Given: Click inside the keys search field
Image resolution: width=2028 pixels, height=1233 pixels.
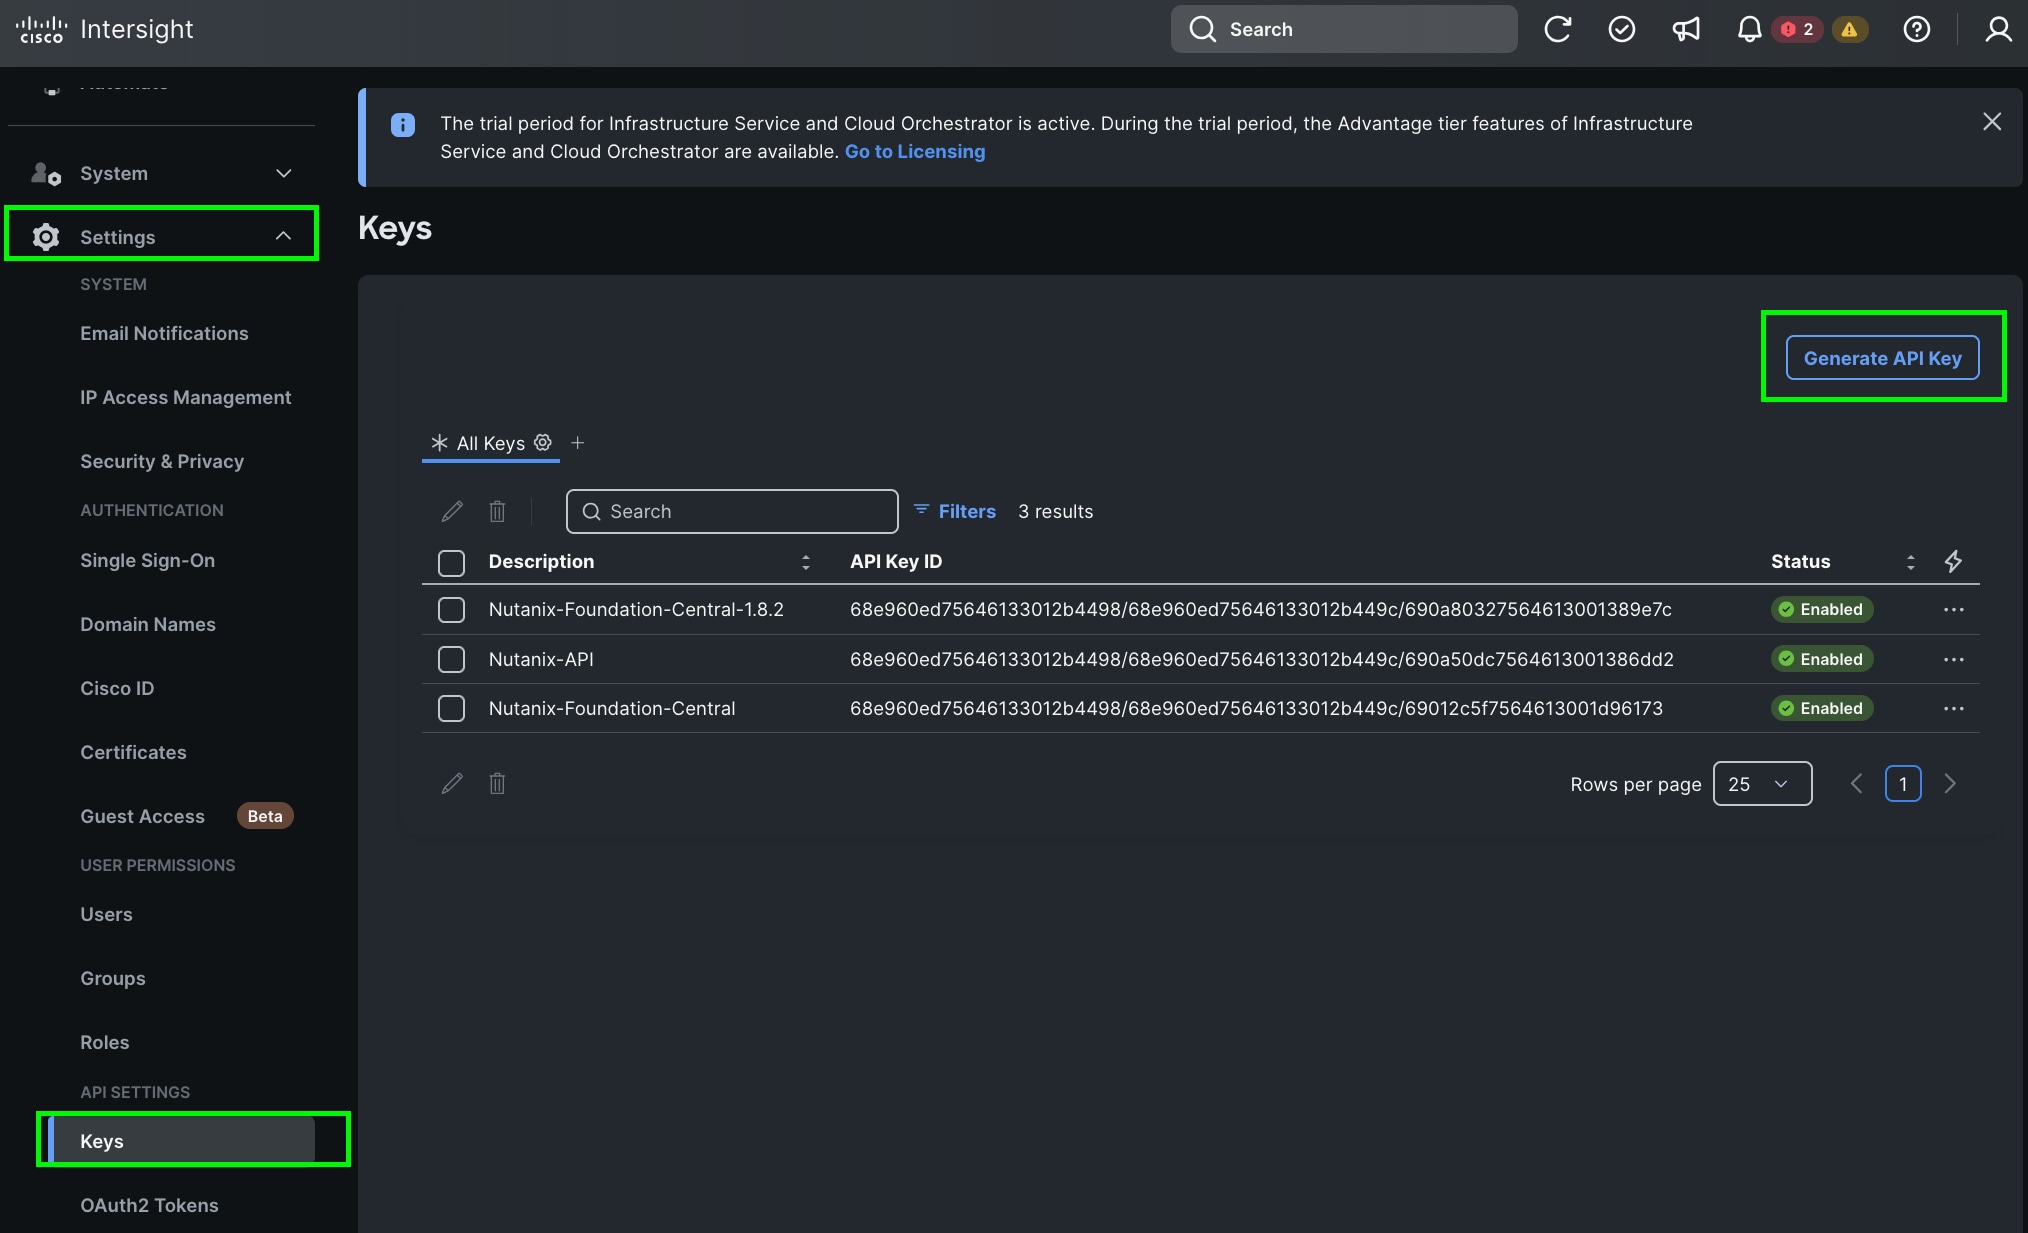Looking at the screenshot, I should 731,511.
